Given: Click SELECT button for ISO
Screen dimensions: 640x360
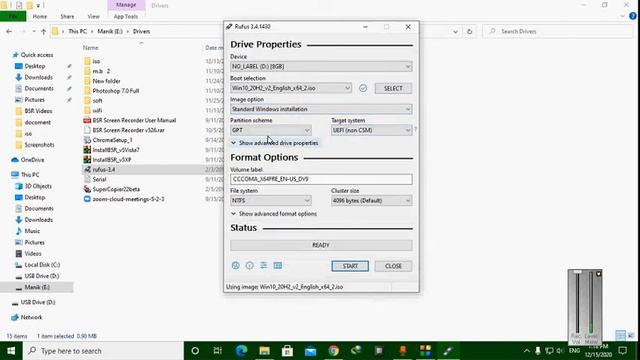Looking at the screenshot, I should pyautogui.click(x=393, y=88).
